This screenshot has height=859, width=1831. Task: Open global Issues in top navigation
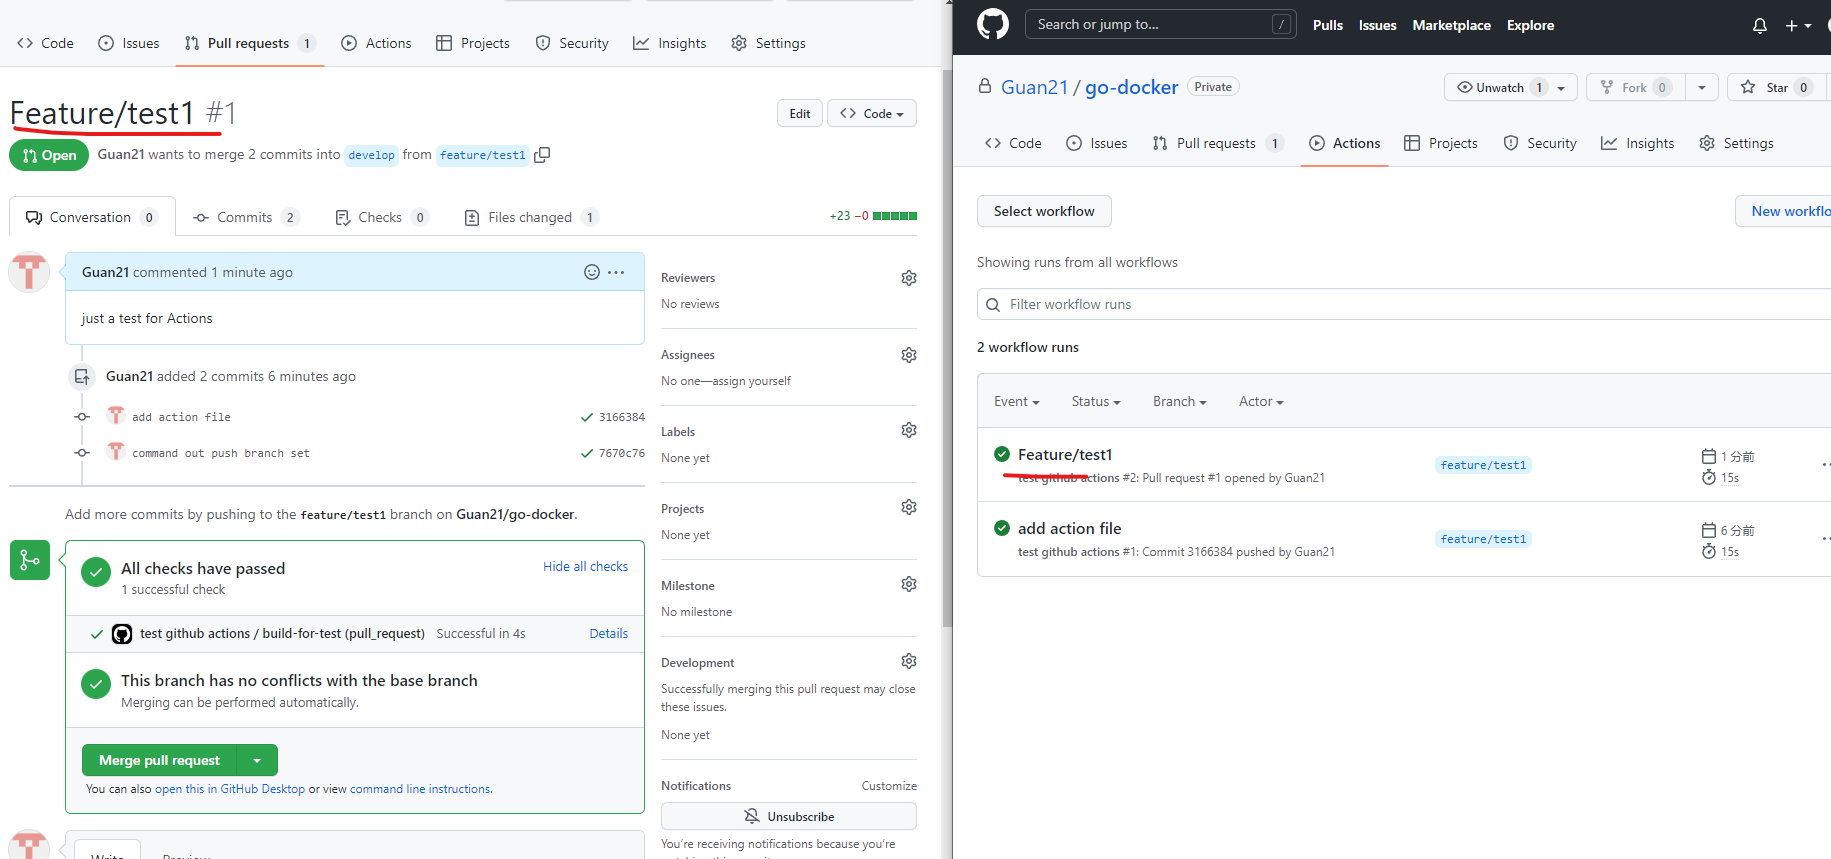tap(1377, 25)
